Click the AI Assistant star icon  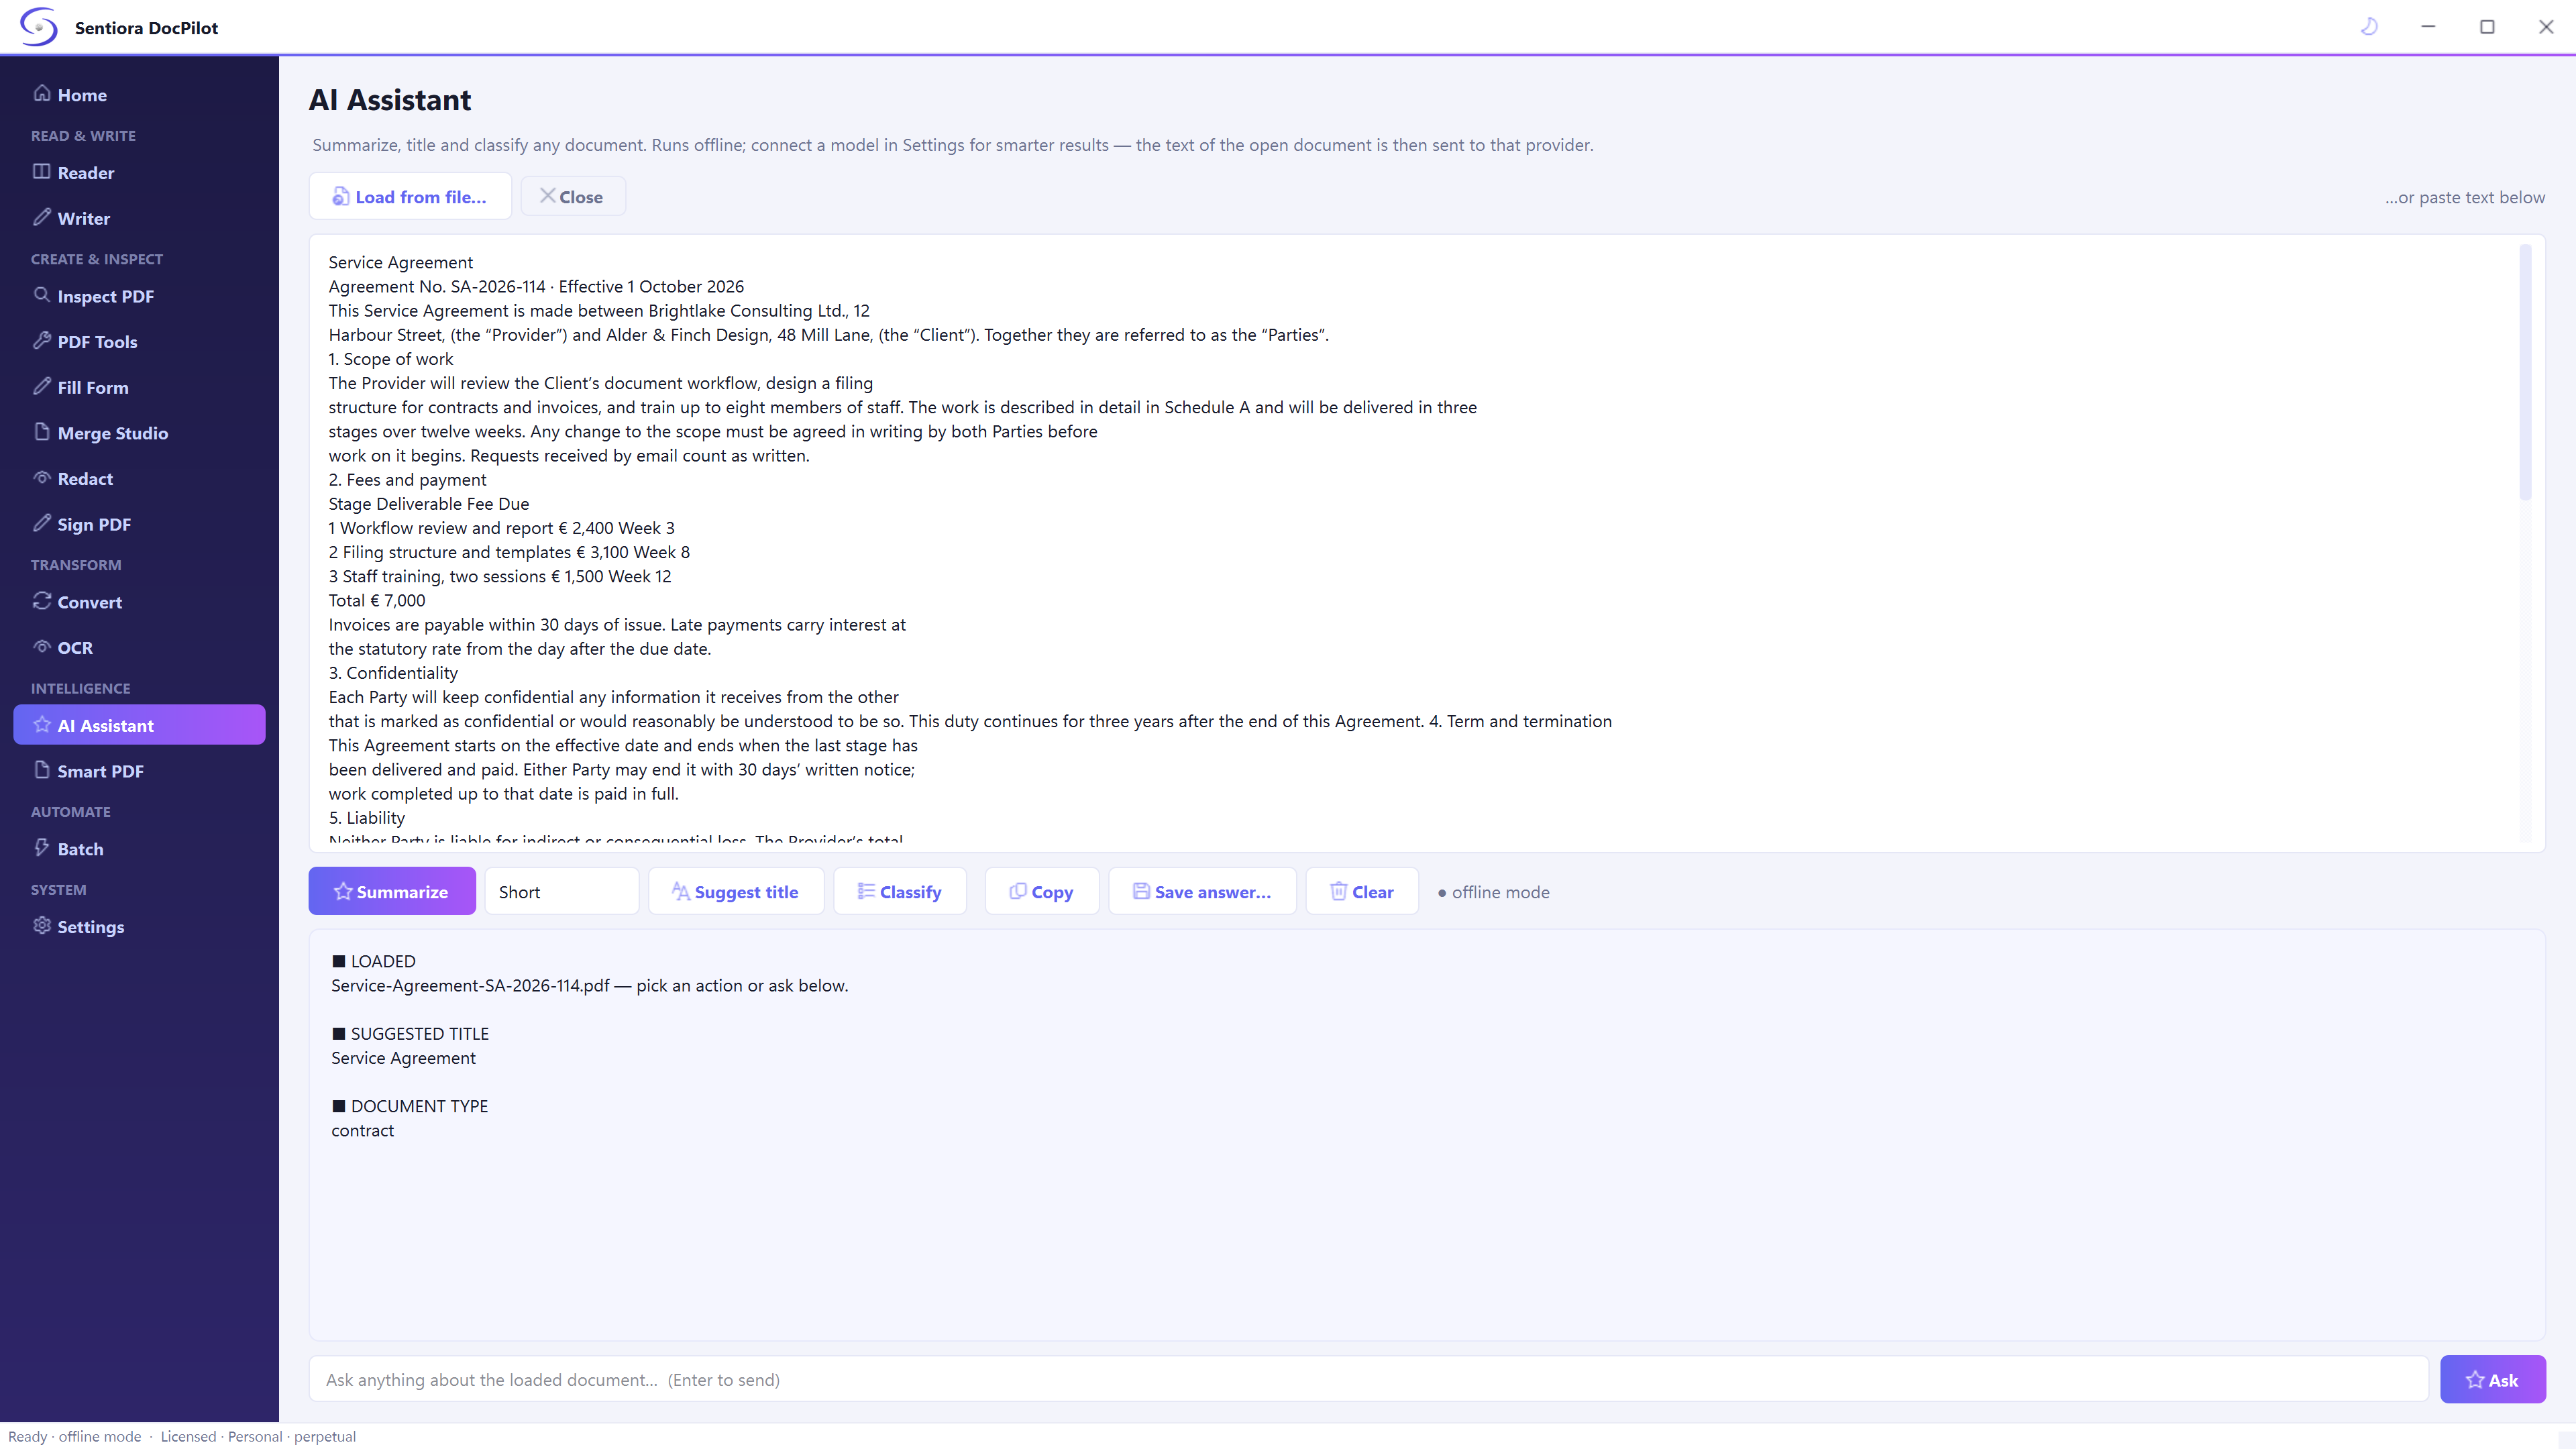pos(42,725)
